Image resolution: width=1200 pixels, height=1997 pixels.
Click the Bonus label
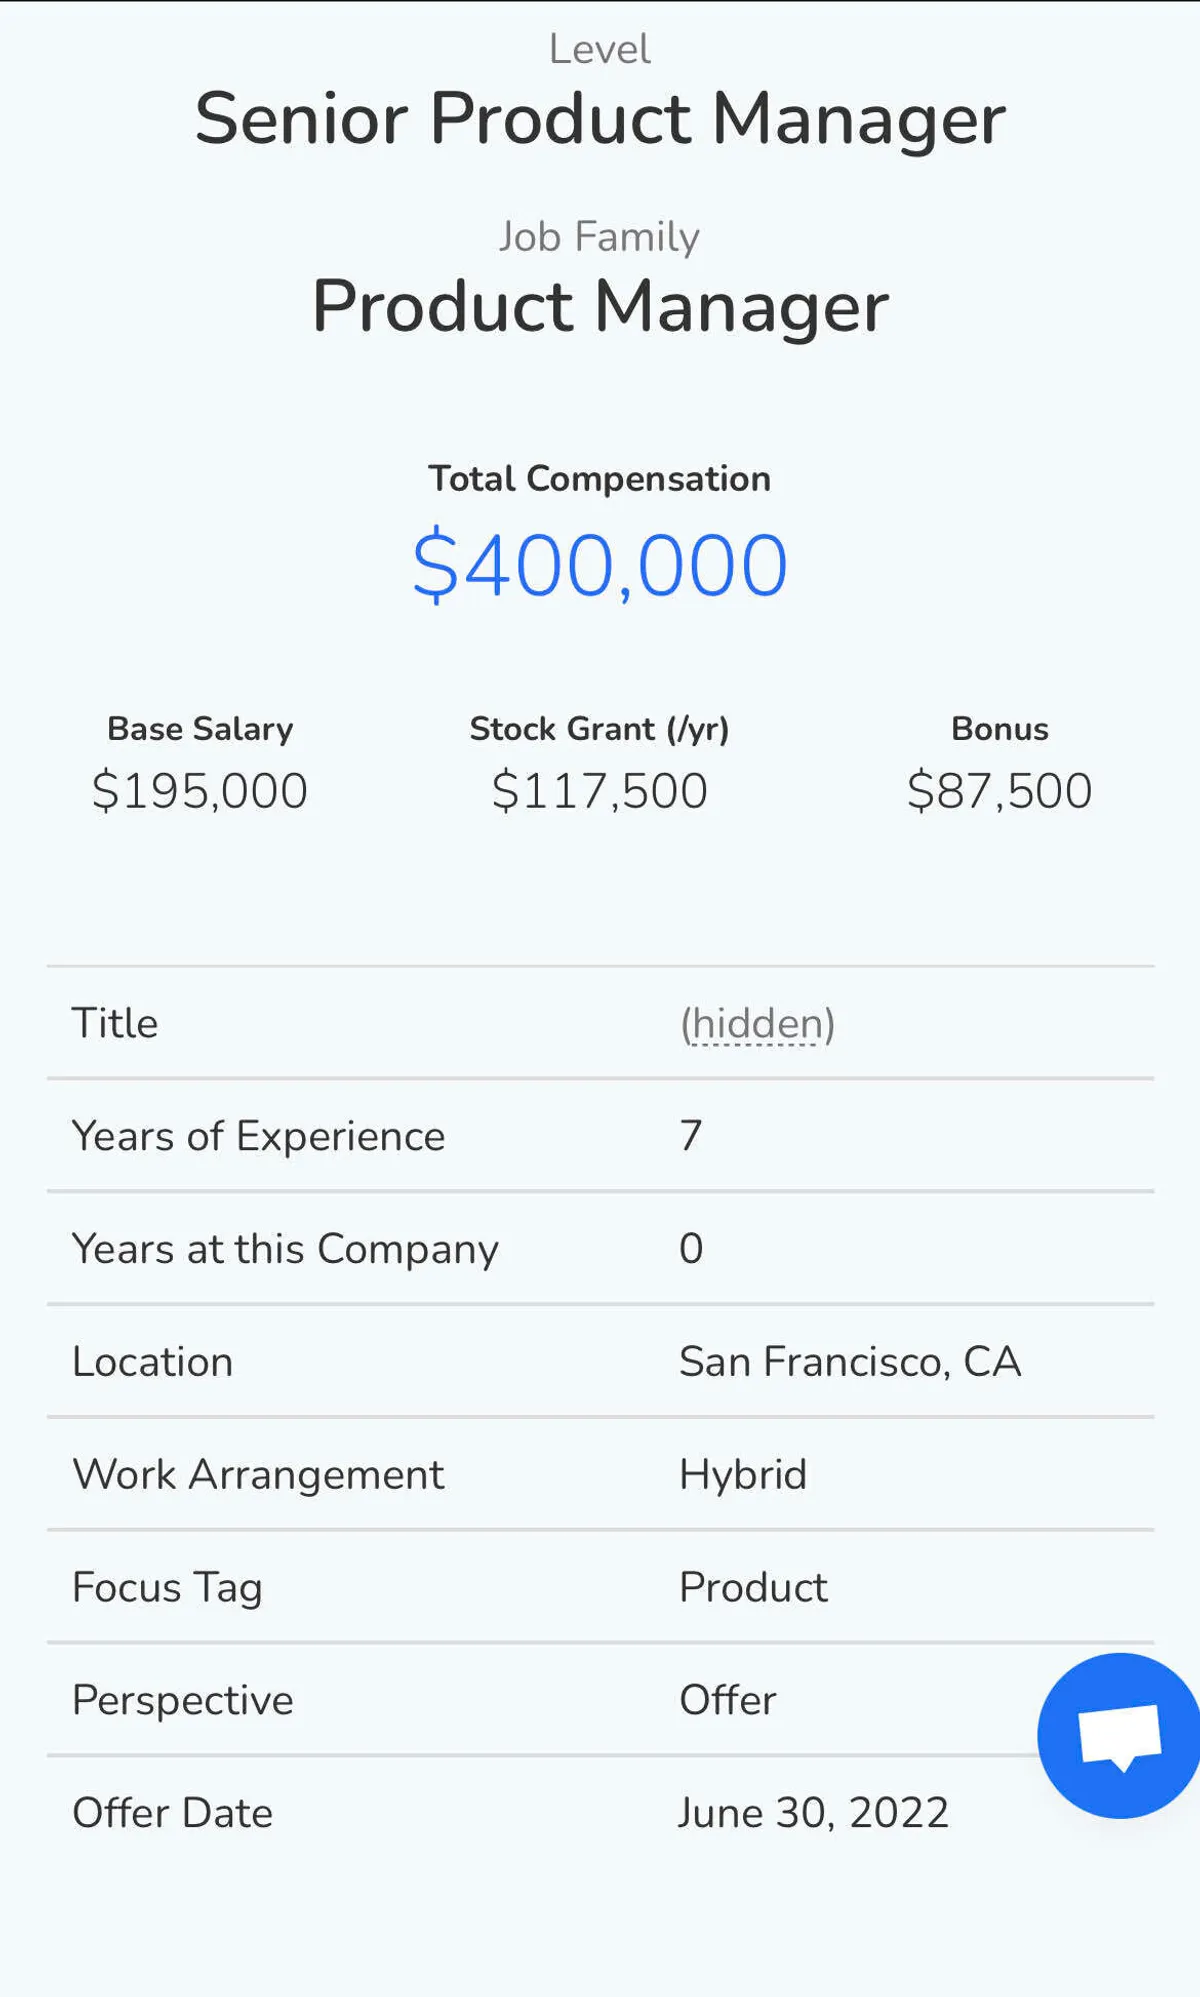click(1000, 729)
